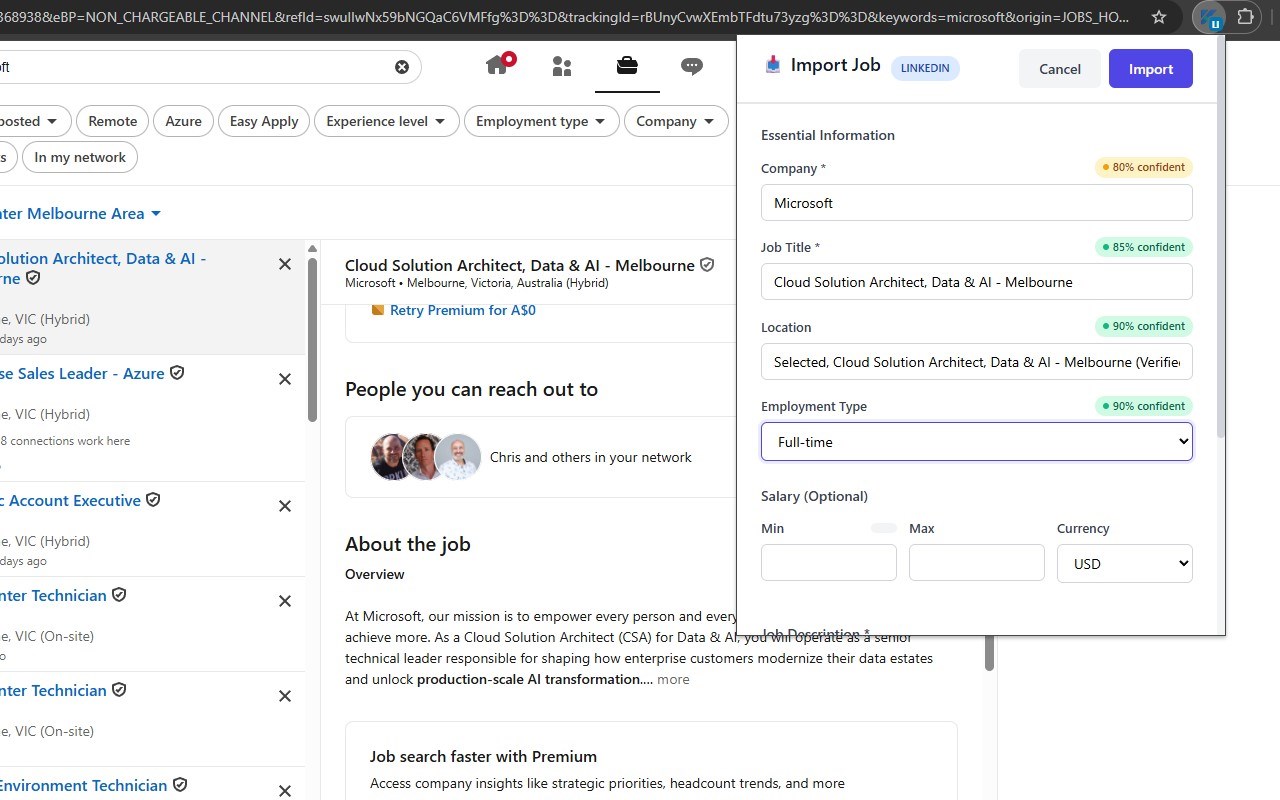
Task: Toggle the Remote filter chip
Action: tap(113, 121)
